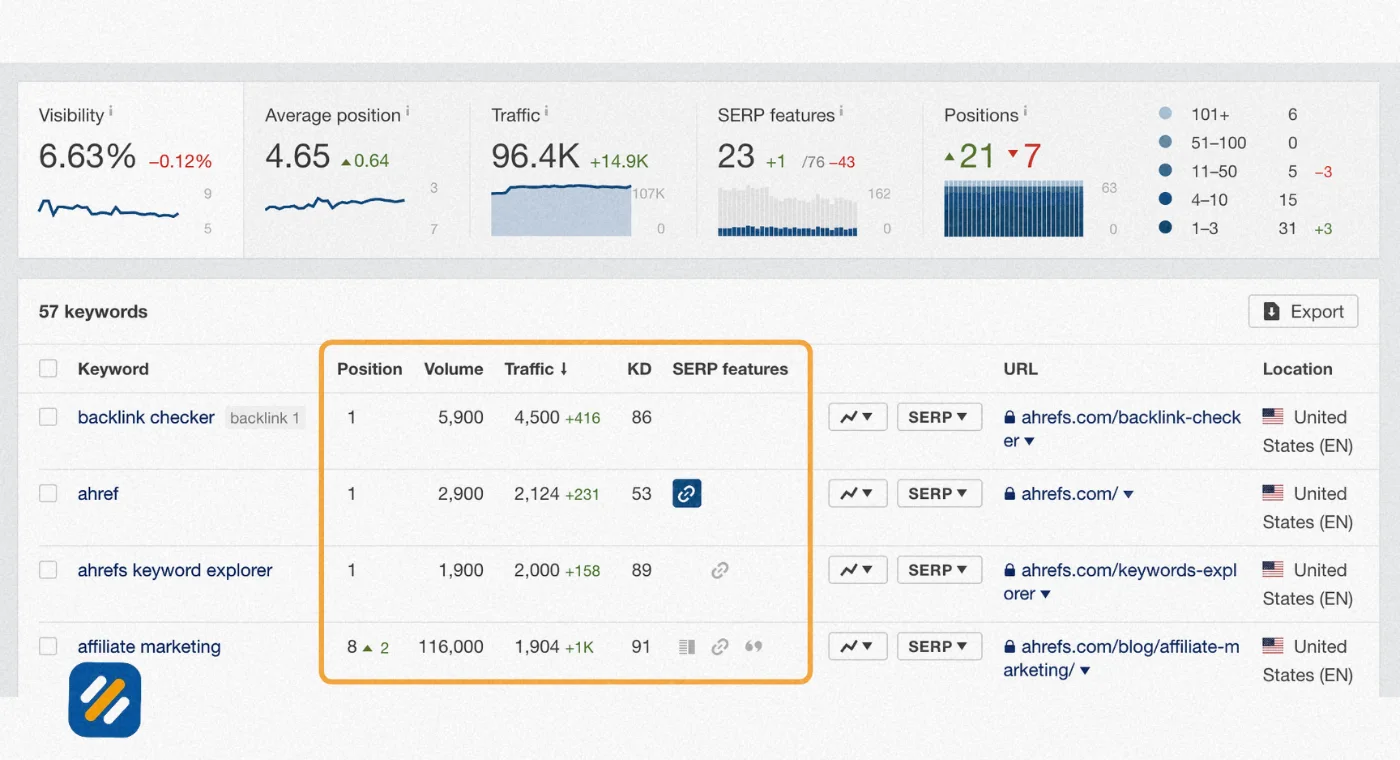This screenshot has width=1400, height=760.
Task: Check the ahref keyword row checkbox
Action: (48, 493)
